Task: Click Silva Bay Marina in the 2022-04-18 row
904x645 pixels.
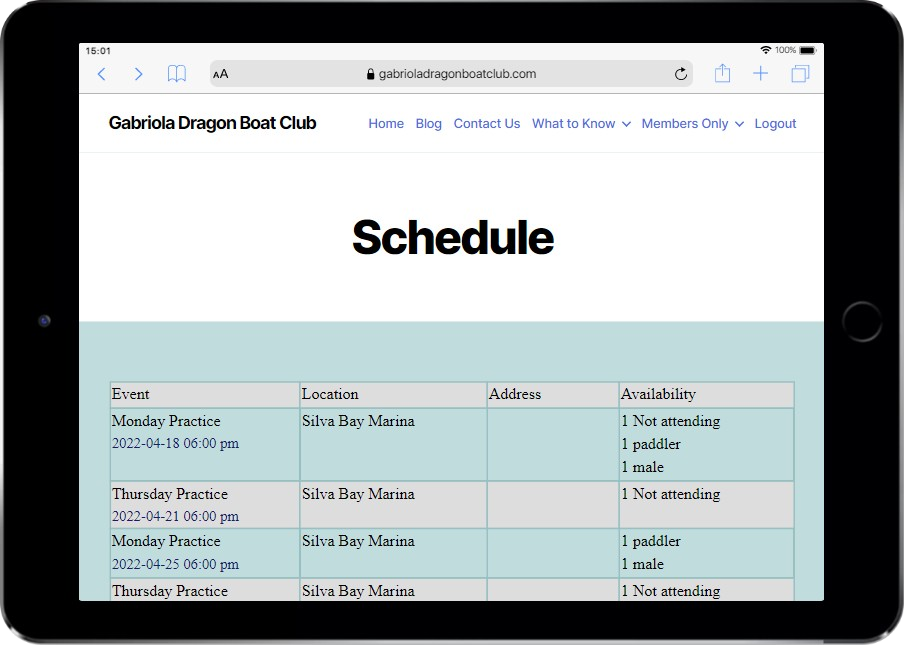Action: pyautogui.click(x=358, y=421)
